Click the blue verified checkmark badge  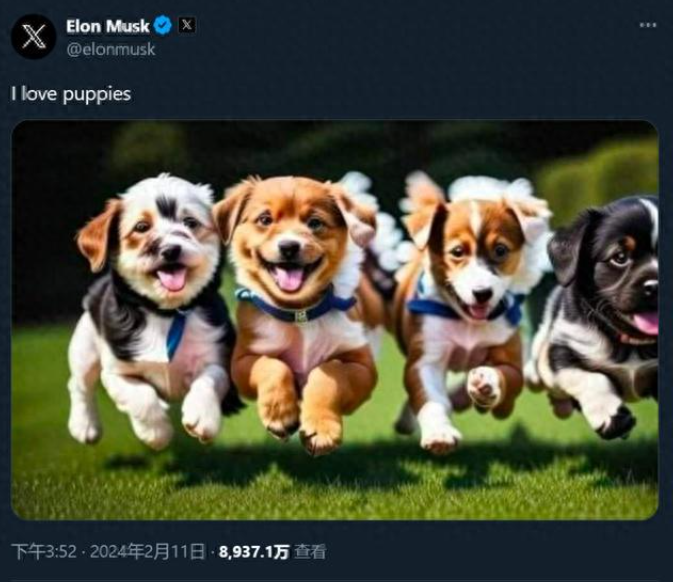[163, 26]
